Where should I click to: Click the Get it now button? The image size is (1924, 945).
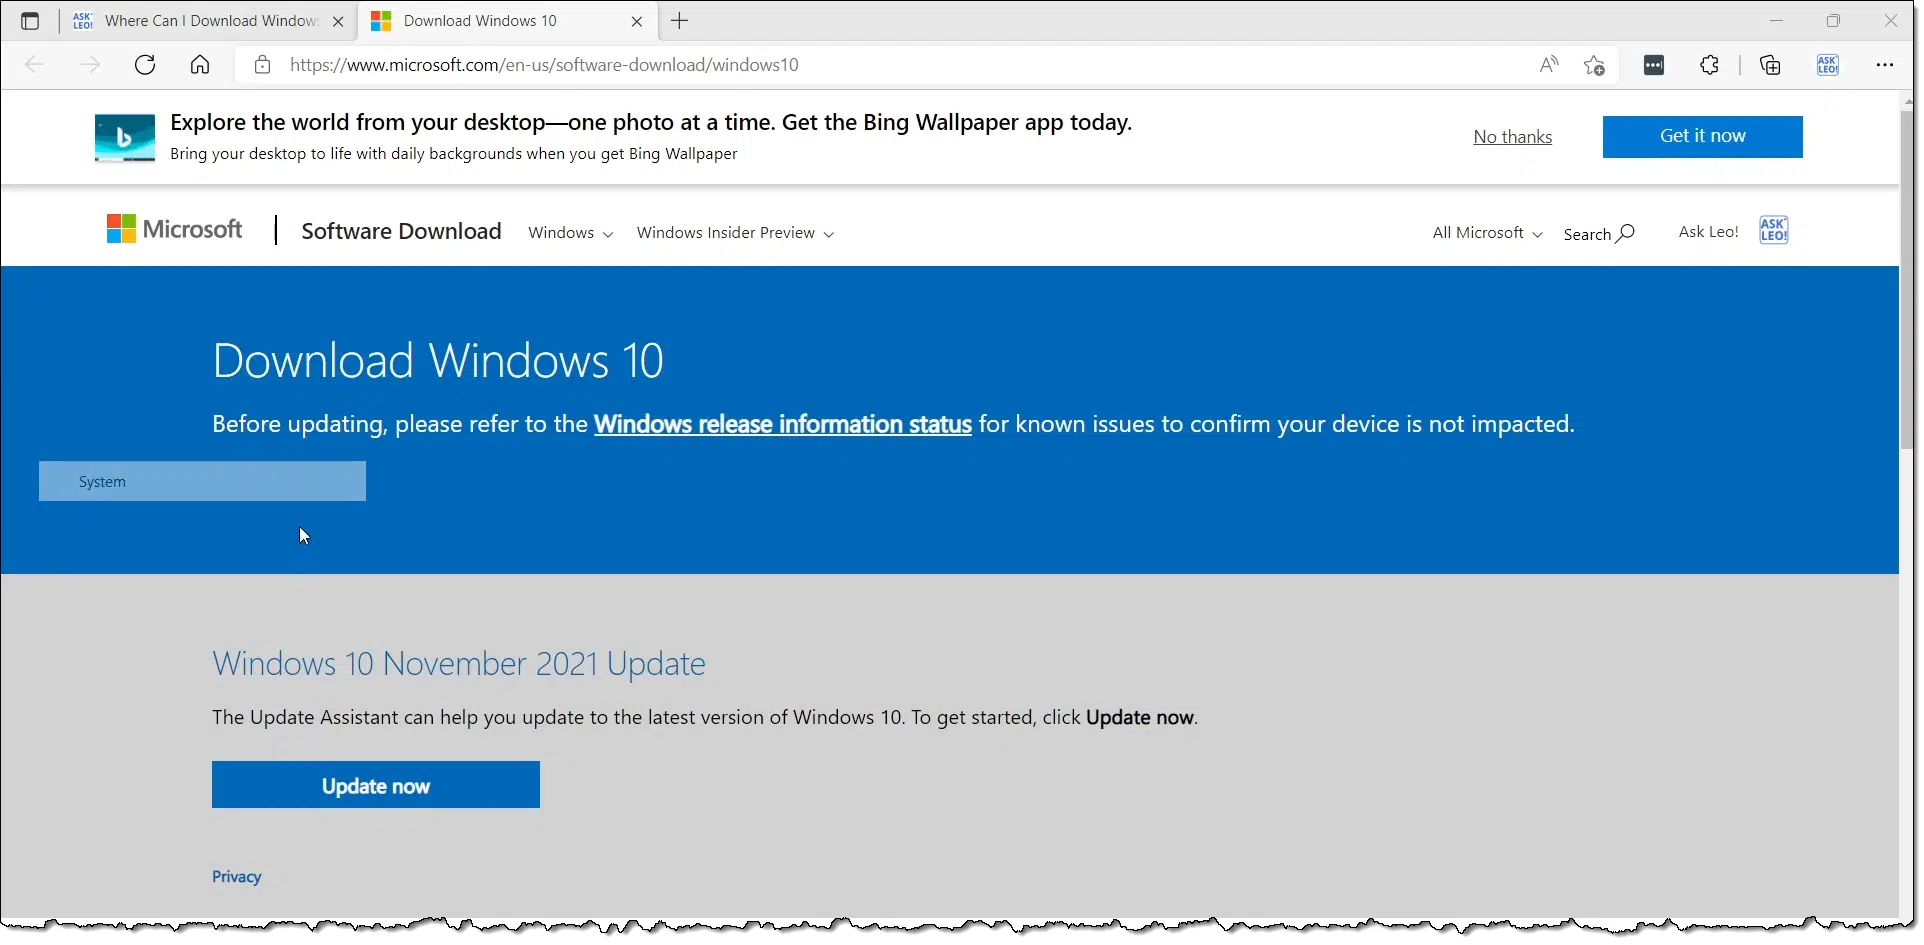point(1702,137)
